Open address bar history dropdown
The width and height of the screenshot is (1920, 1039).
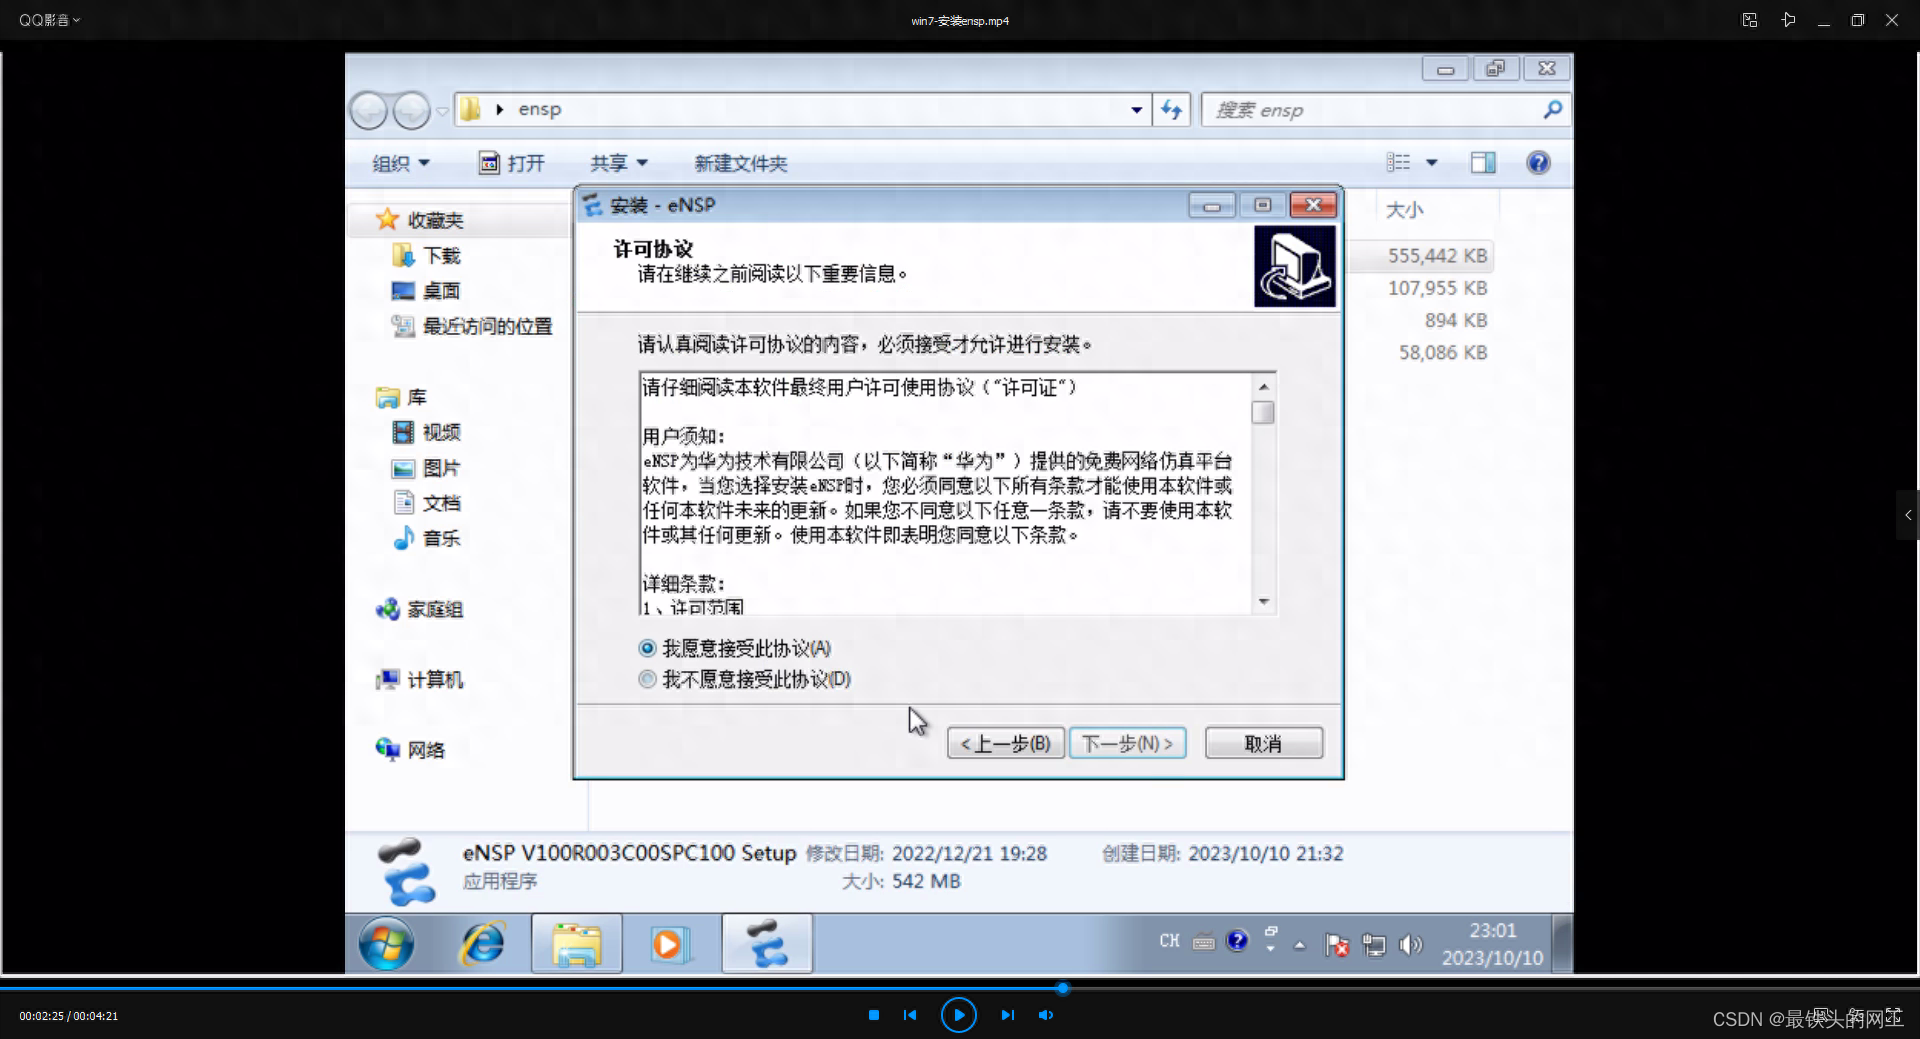pyautogui.click(x=1136, y=110)
